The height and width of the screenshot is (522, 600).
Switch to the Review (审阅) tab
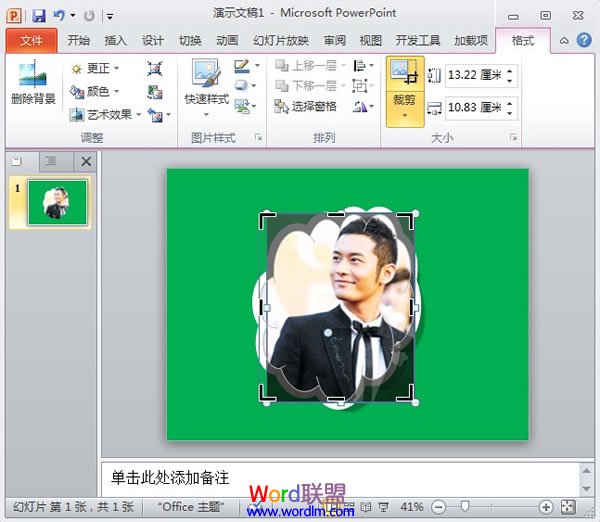(x=334, y=40)
